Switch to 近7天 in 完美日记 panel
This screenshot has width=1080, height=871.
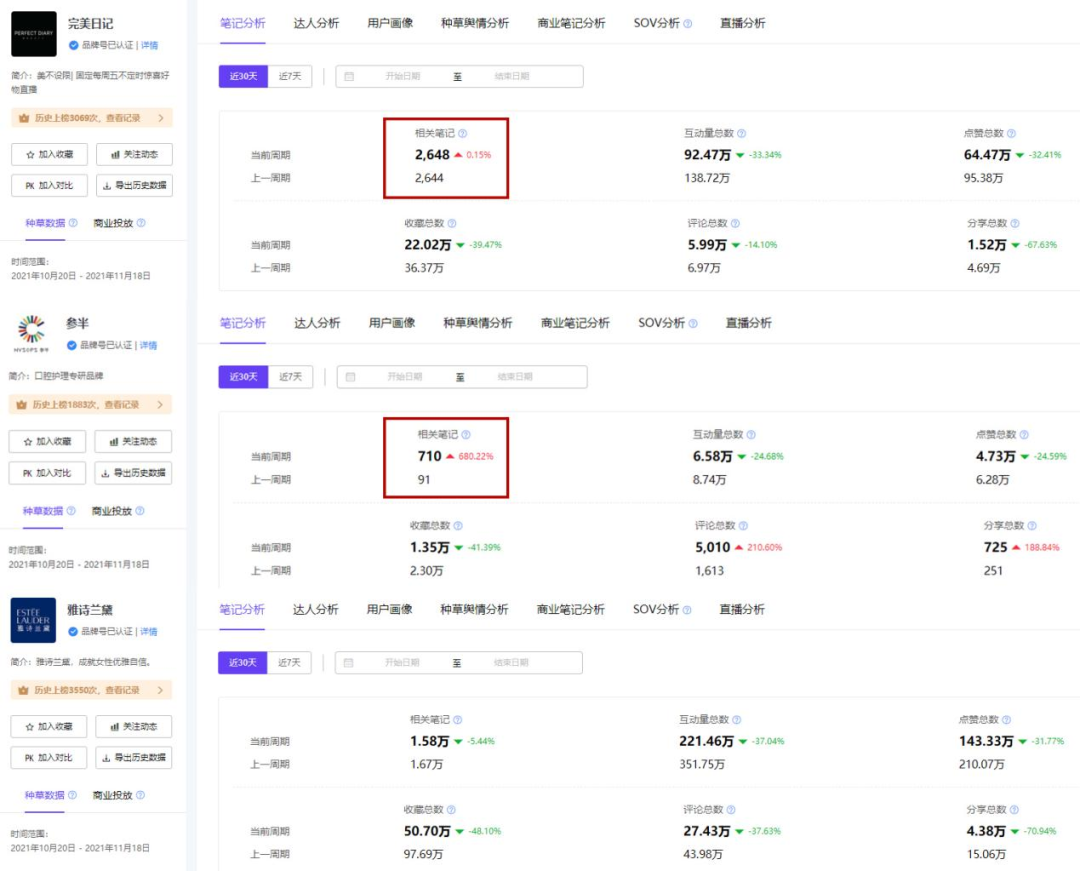(290, 76)
